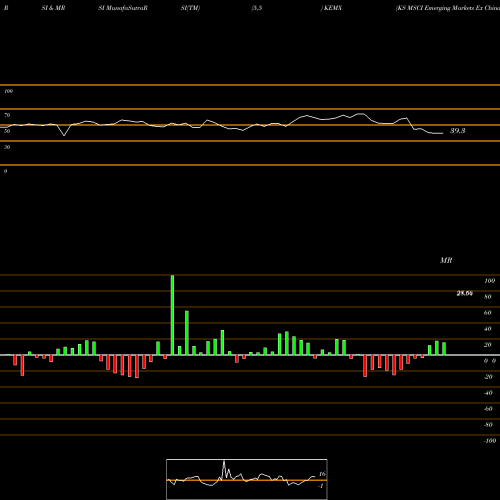Image resolution: width=500 pixels, height=500 pixels.
Task: Click the 'SI MunafaSutraR' header text
Action: pyautogui.click(x=123, y=8)
